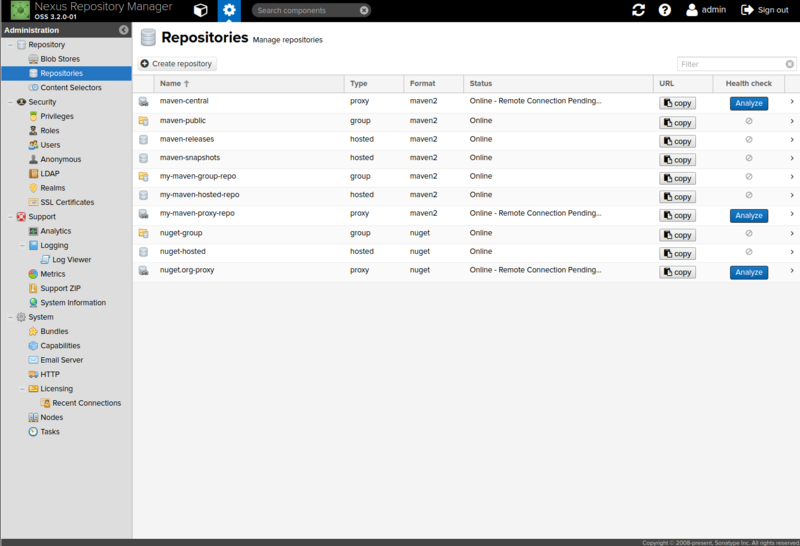Collapse the Administration side panel
Image resolution: width=800 pixels, height=546 pixels.
(x=123, y=30)
